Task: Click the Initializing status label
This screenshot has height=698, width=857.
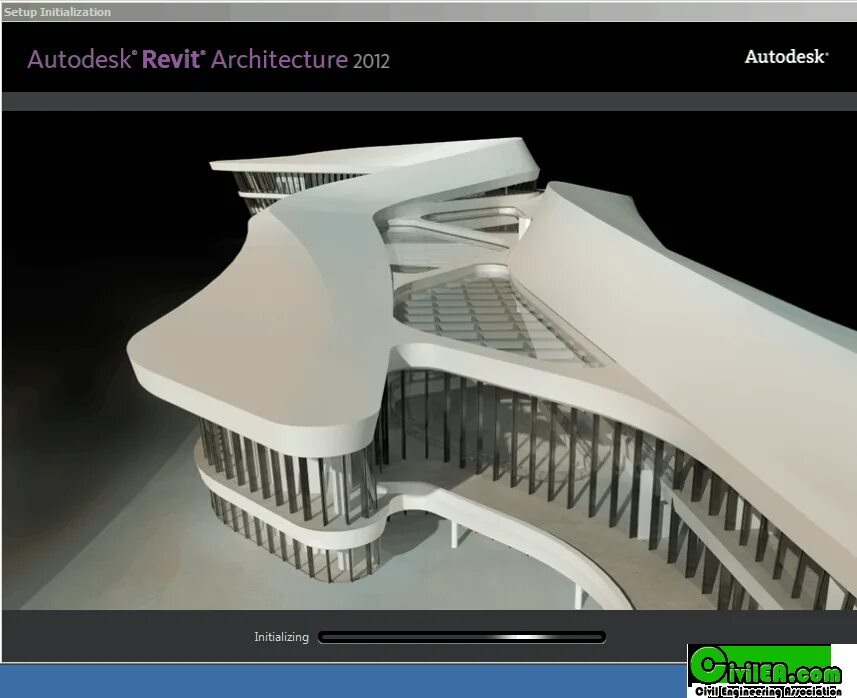Action: [281, 637]
